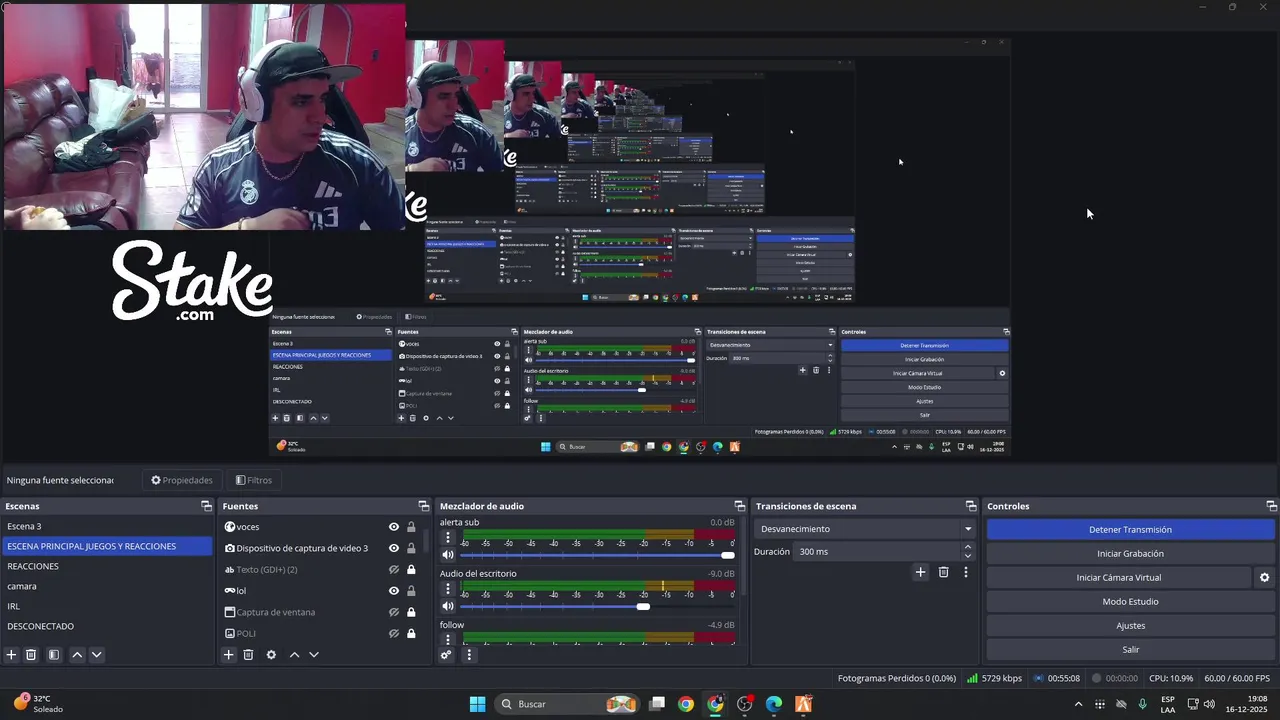
Task: Lock the voces source
Action: [411, 527]
